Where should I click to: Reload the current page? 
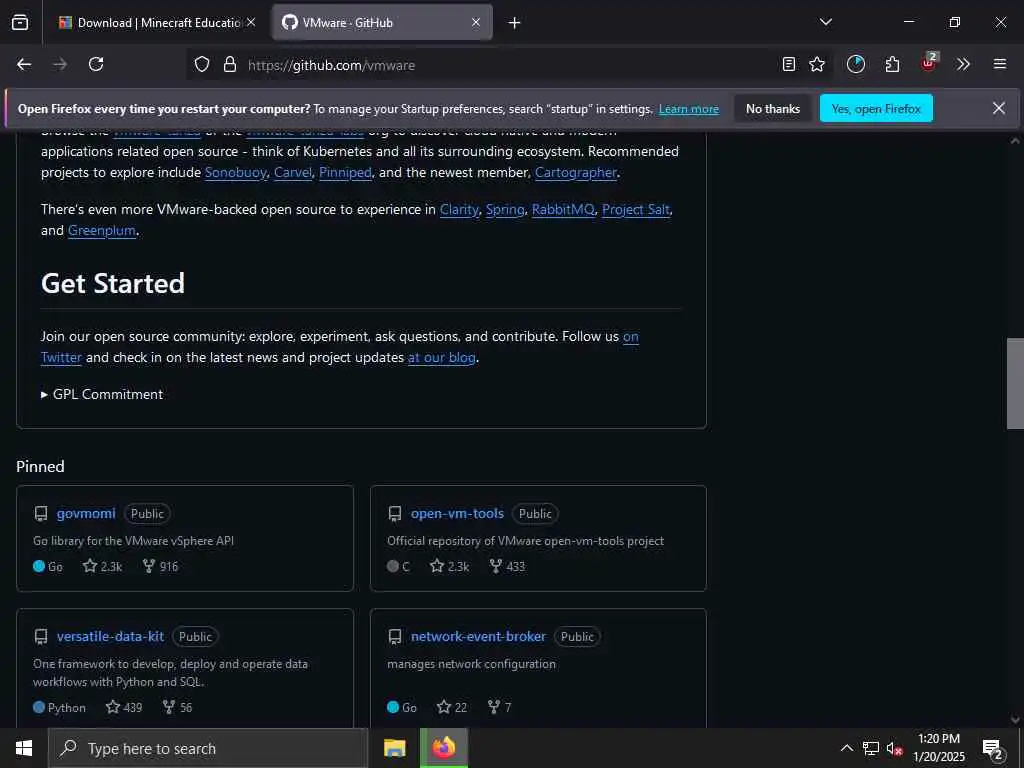(x=96, y=65)
